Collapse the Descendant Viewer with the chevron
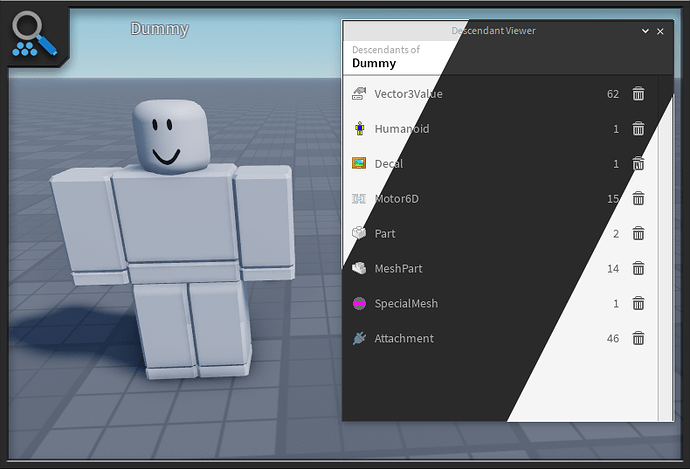 tap(645, 31)
